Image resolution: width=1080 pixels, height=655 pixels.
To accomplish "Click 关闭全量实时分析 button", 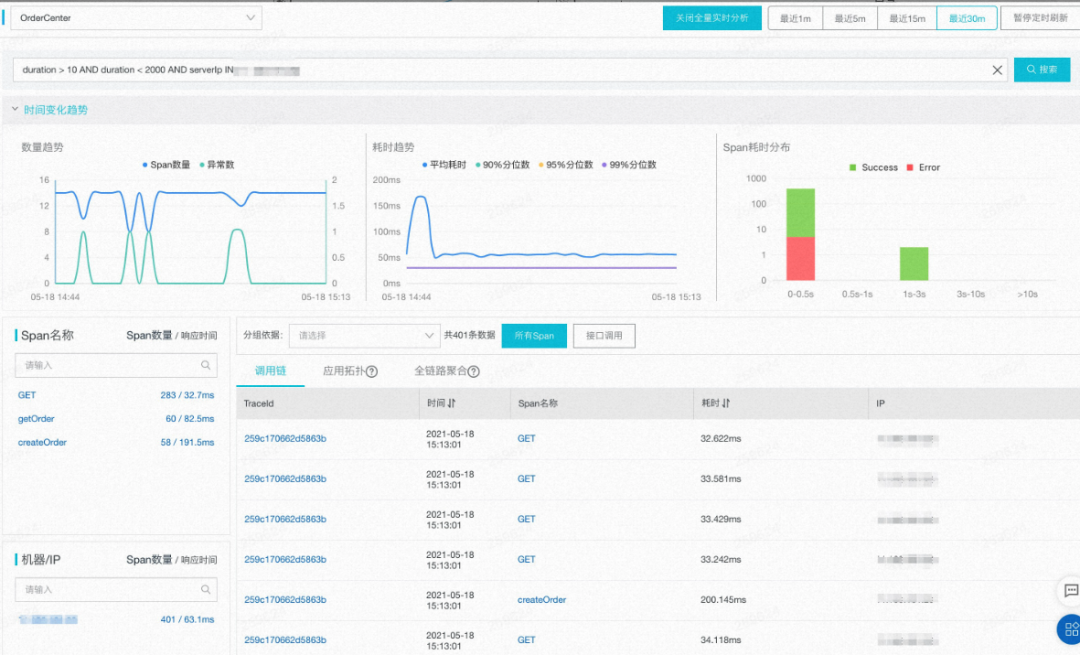I will (x=712, y=18).
